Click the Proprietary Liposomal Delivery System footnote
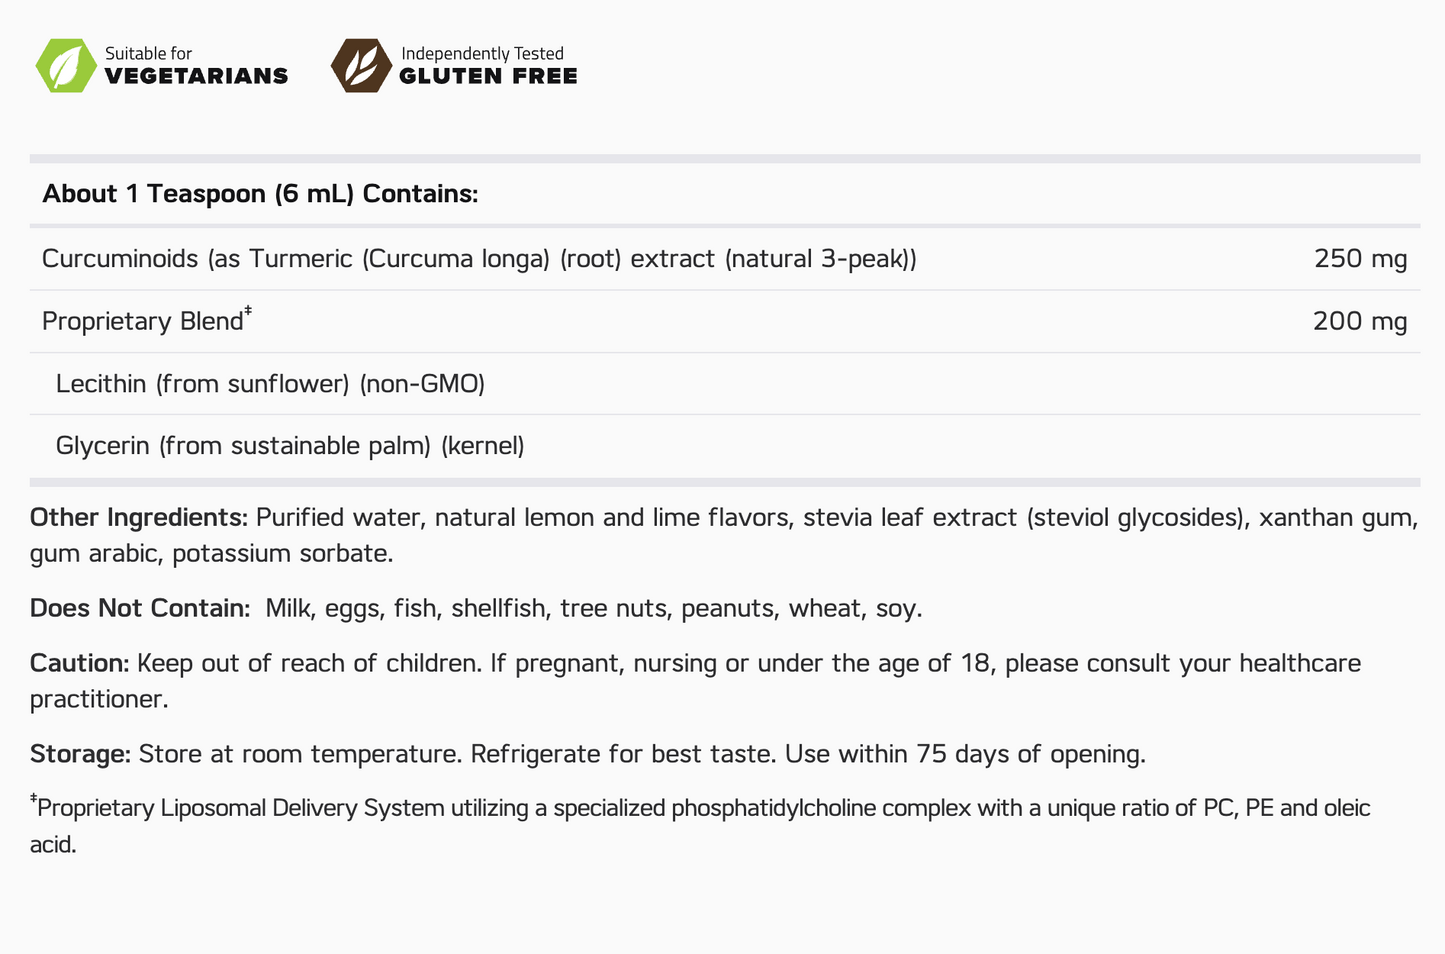Screen dimensions: 1445x954 click(700, 809)
